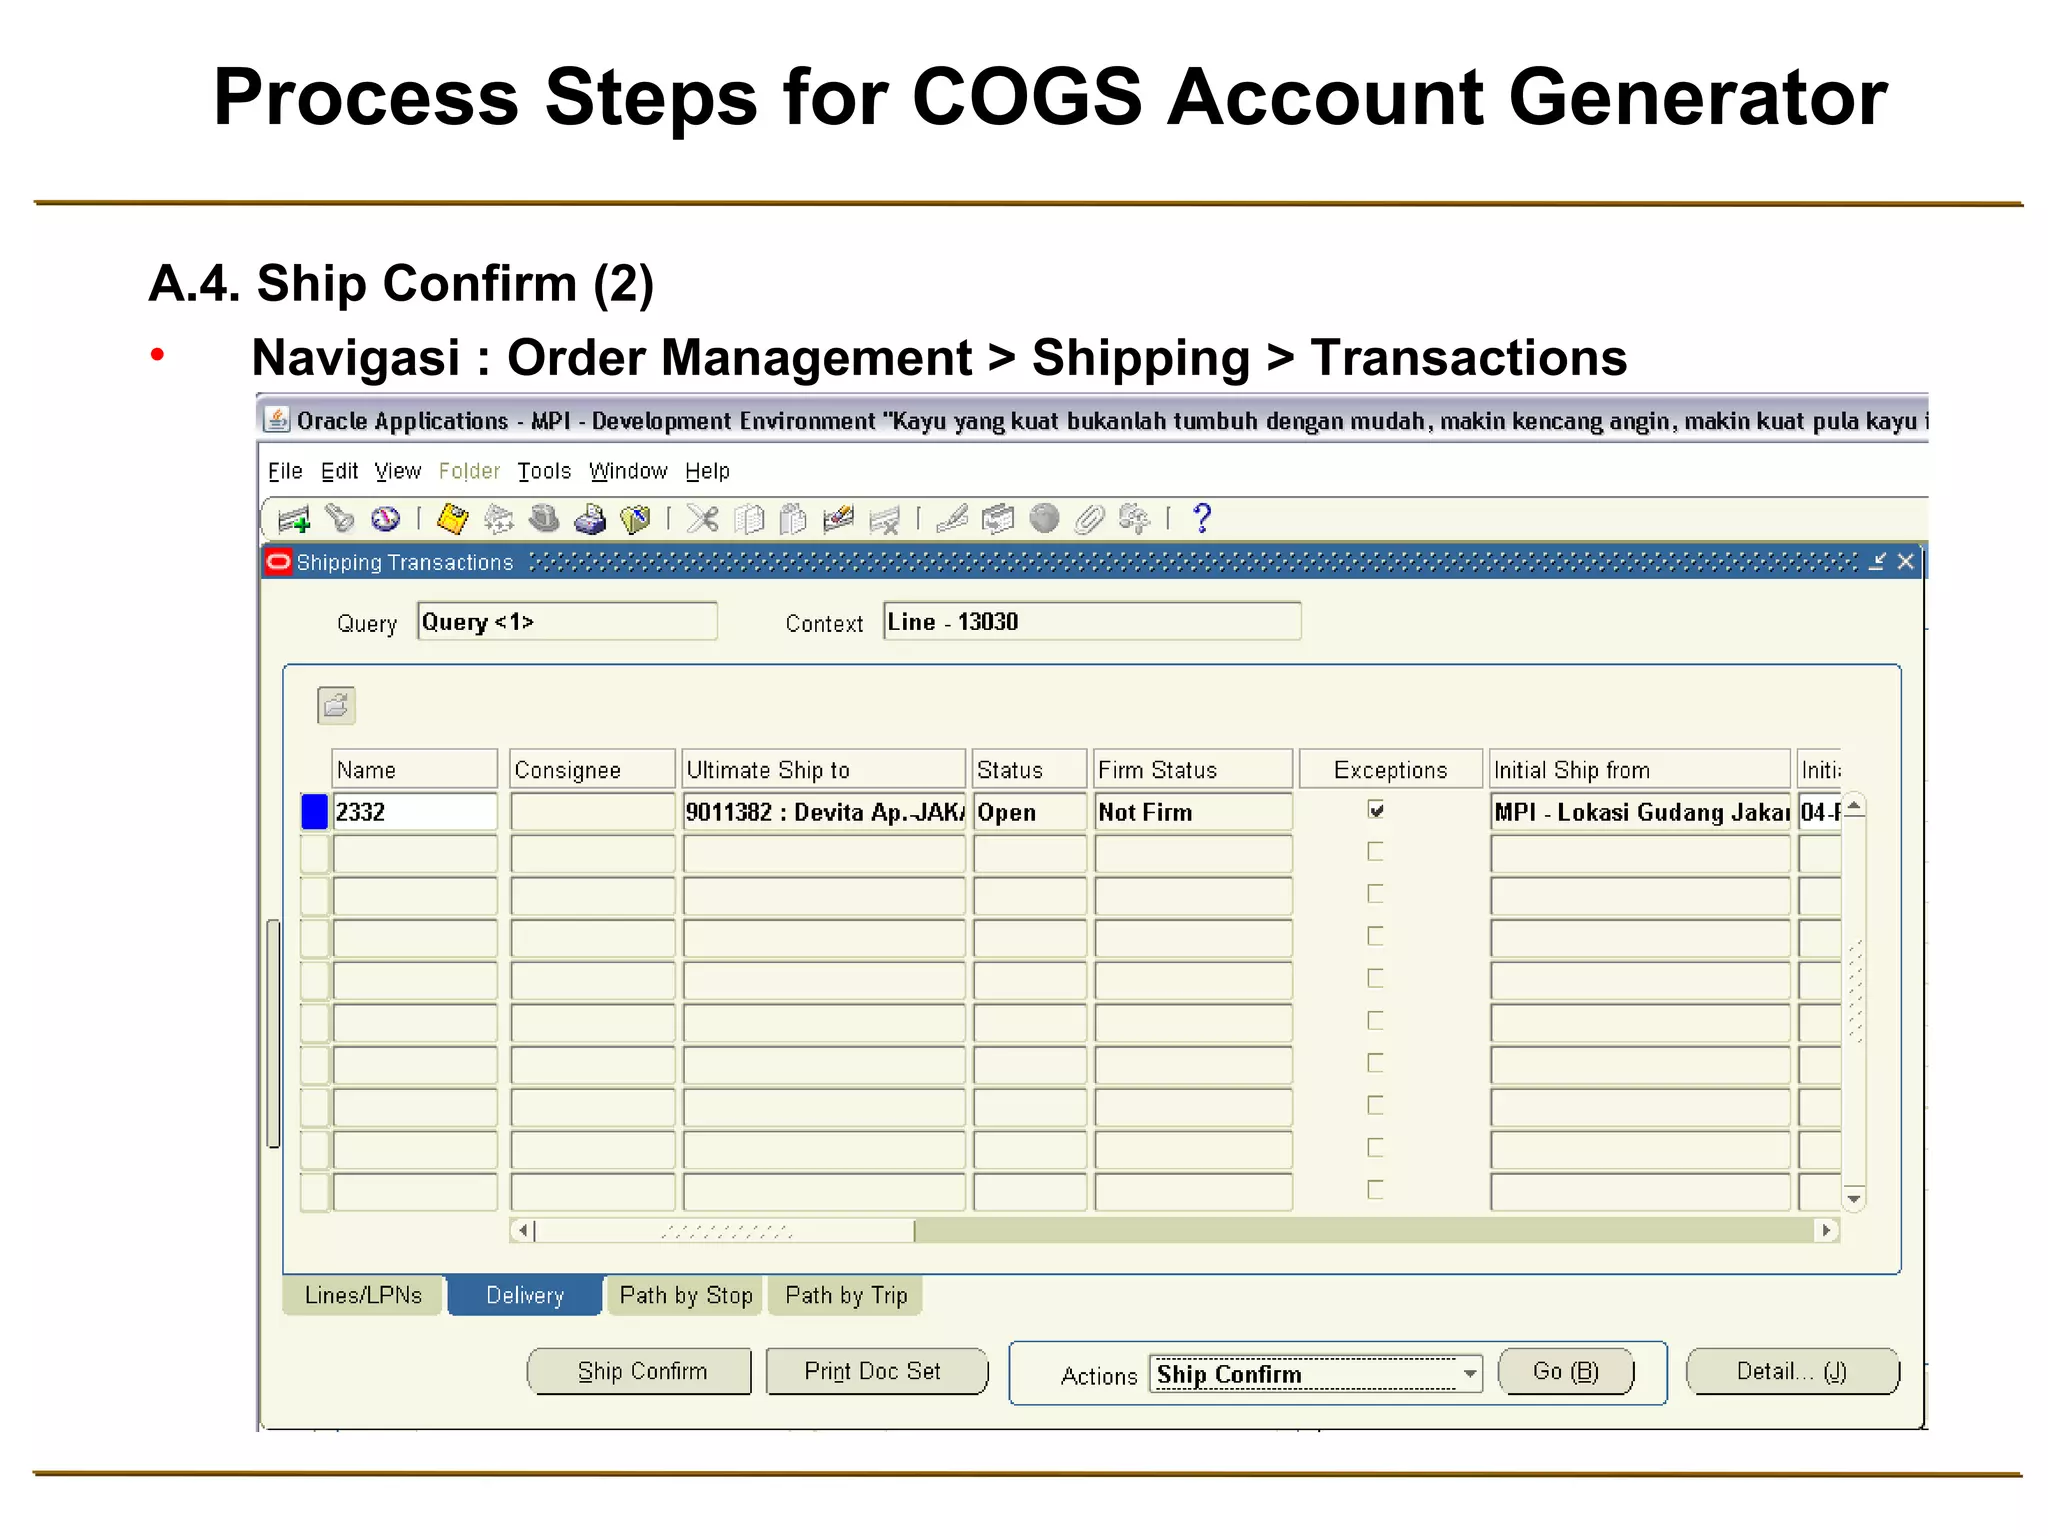Select the Delivery tab

tap(525, 1295)
